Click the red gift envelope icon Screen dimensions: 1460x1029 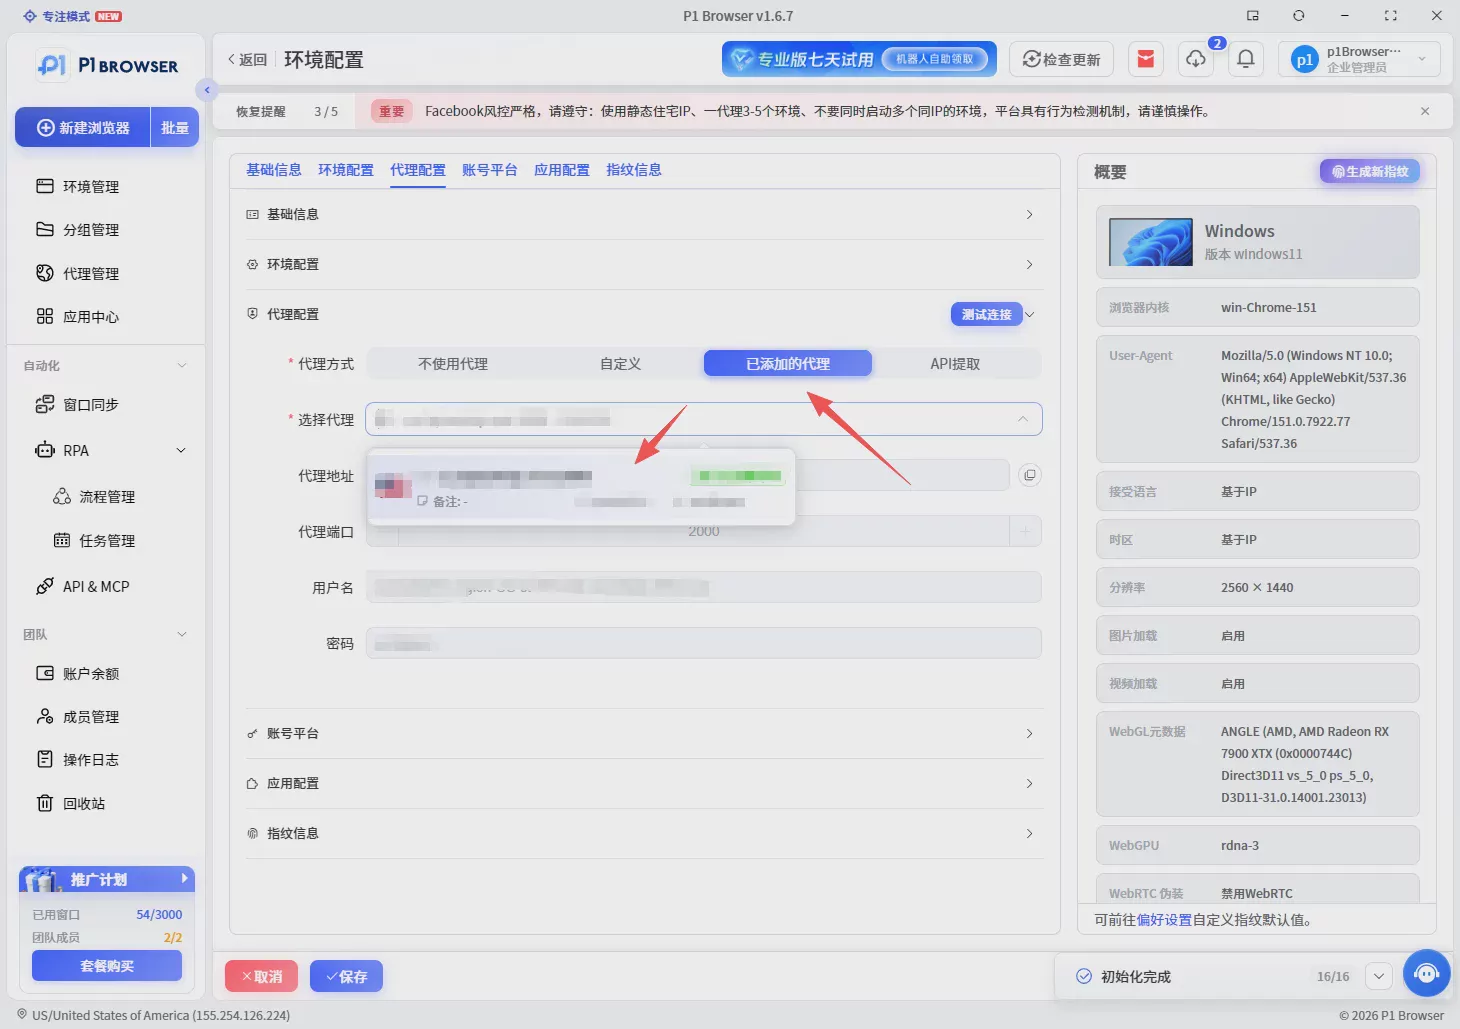(1146, 59)
